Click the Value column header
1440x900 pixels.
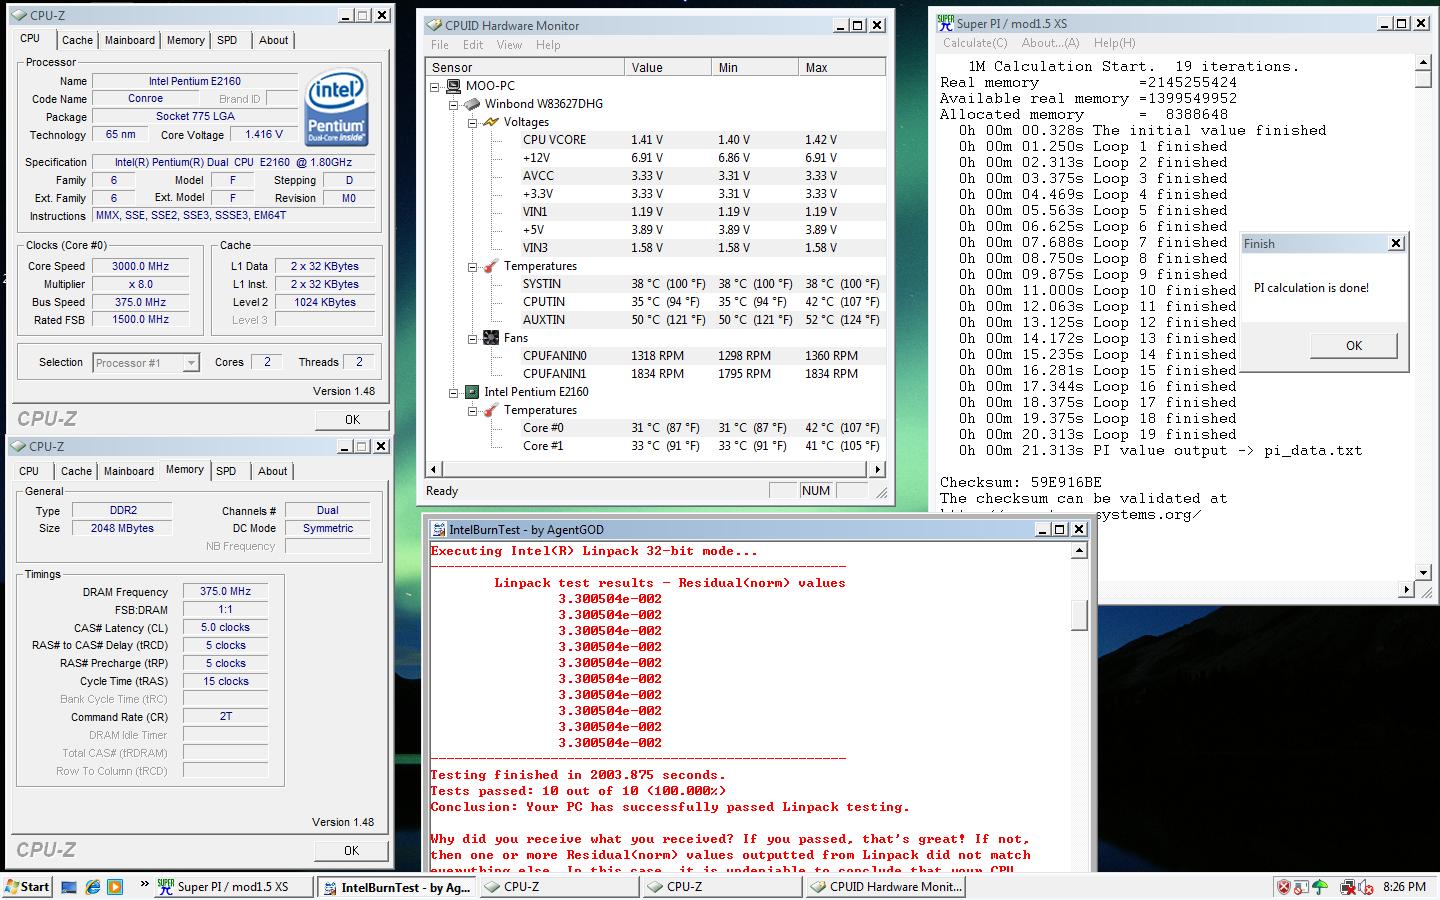tap(669, 67)
